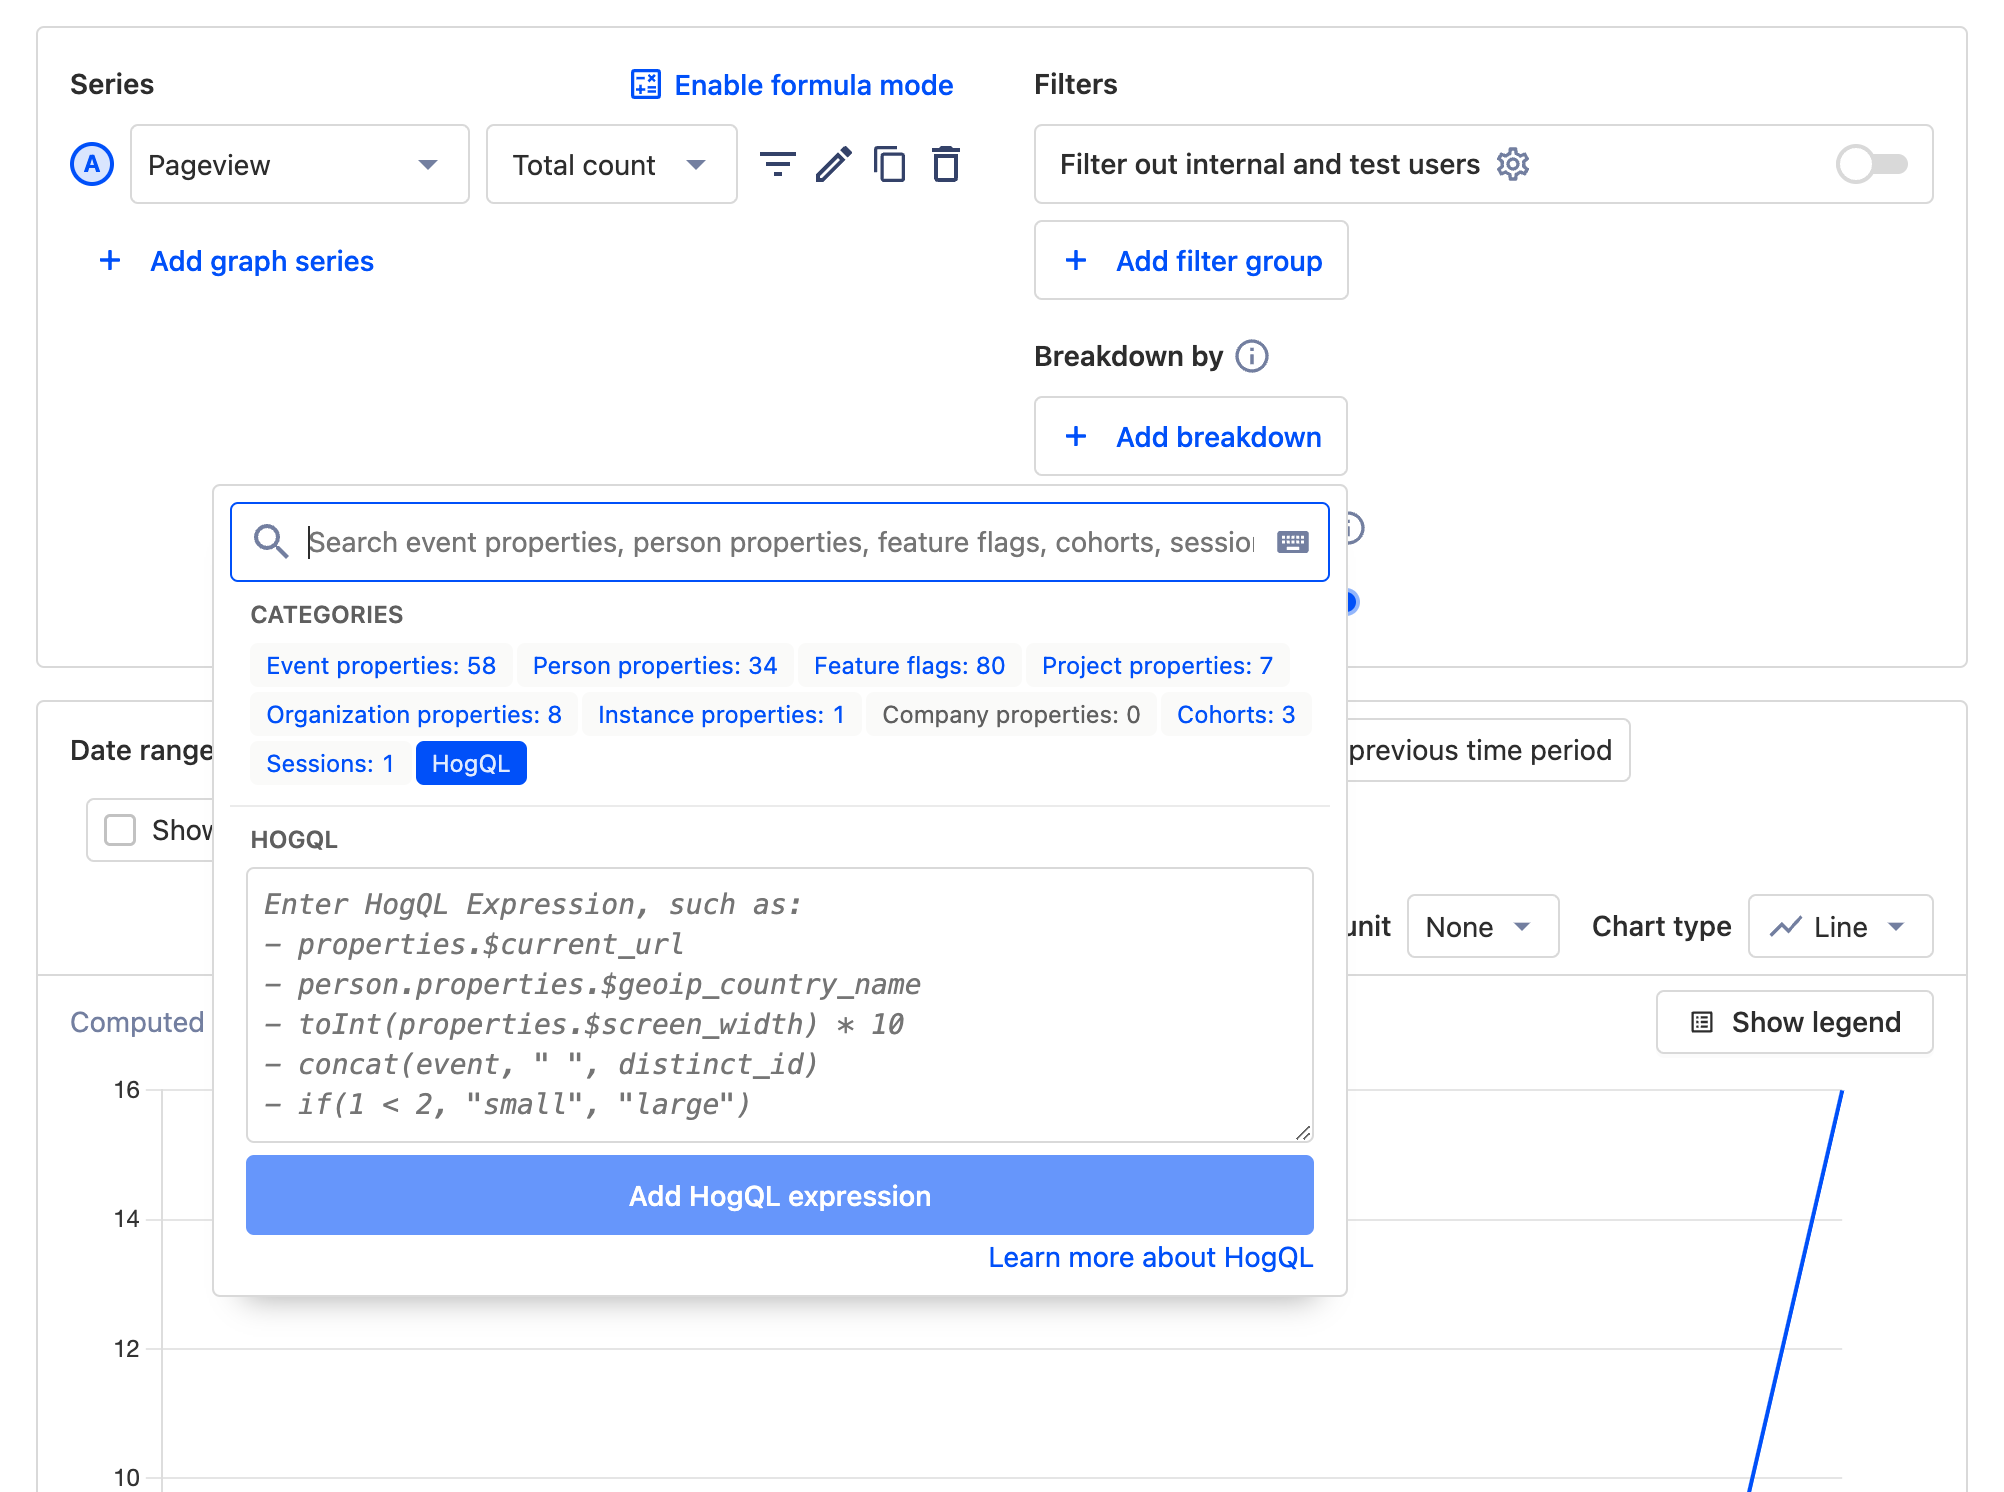The height and width of the screenshot is (1492, 2004).
Task: Rename the series using the pencil icon
Action: 834,164
